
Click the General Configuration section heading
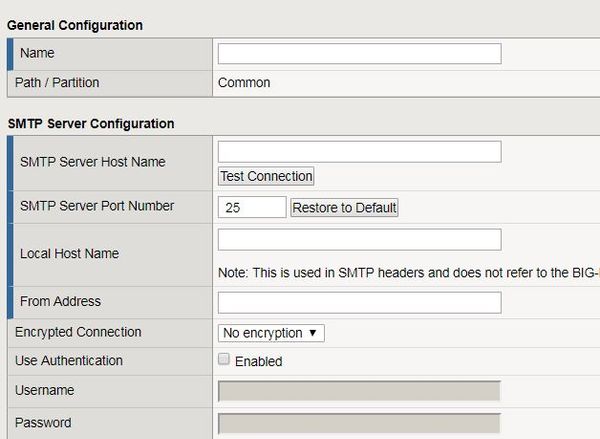(75, 25)
